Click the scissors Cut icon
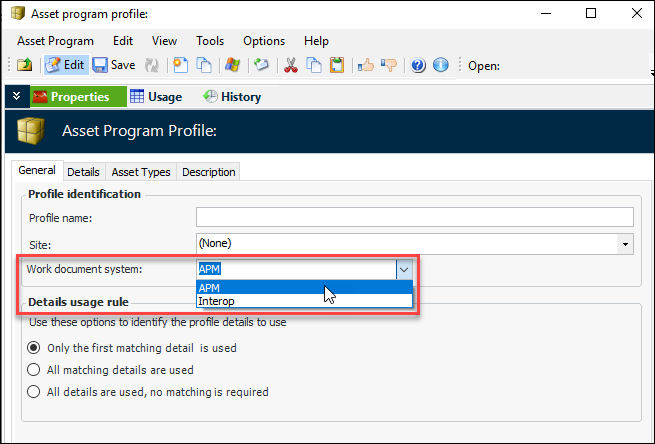 pos(291,66)
